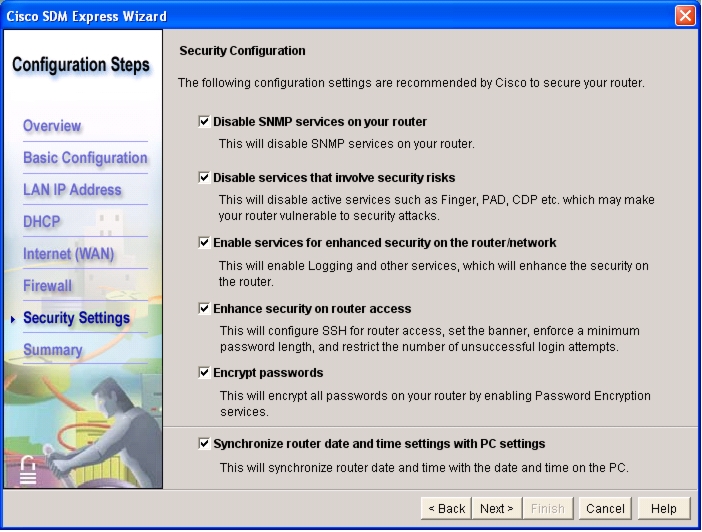Select the DHCP step

point(42,222)
